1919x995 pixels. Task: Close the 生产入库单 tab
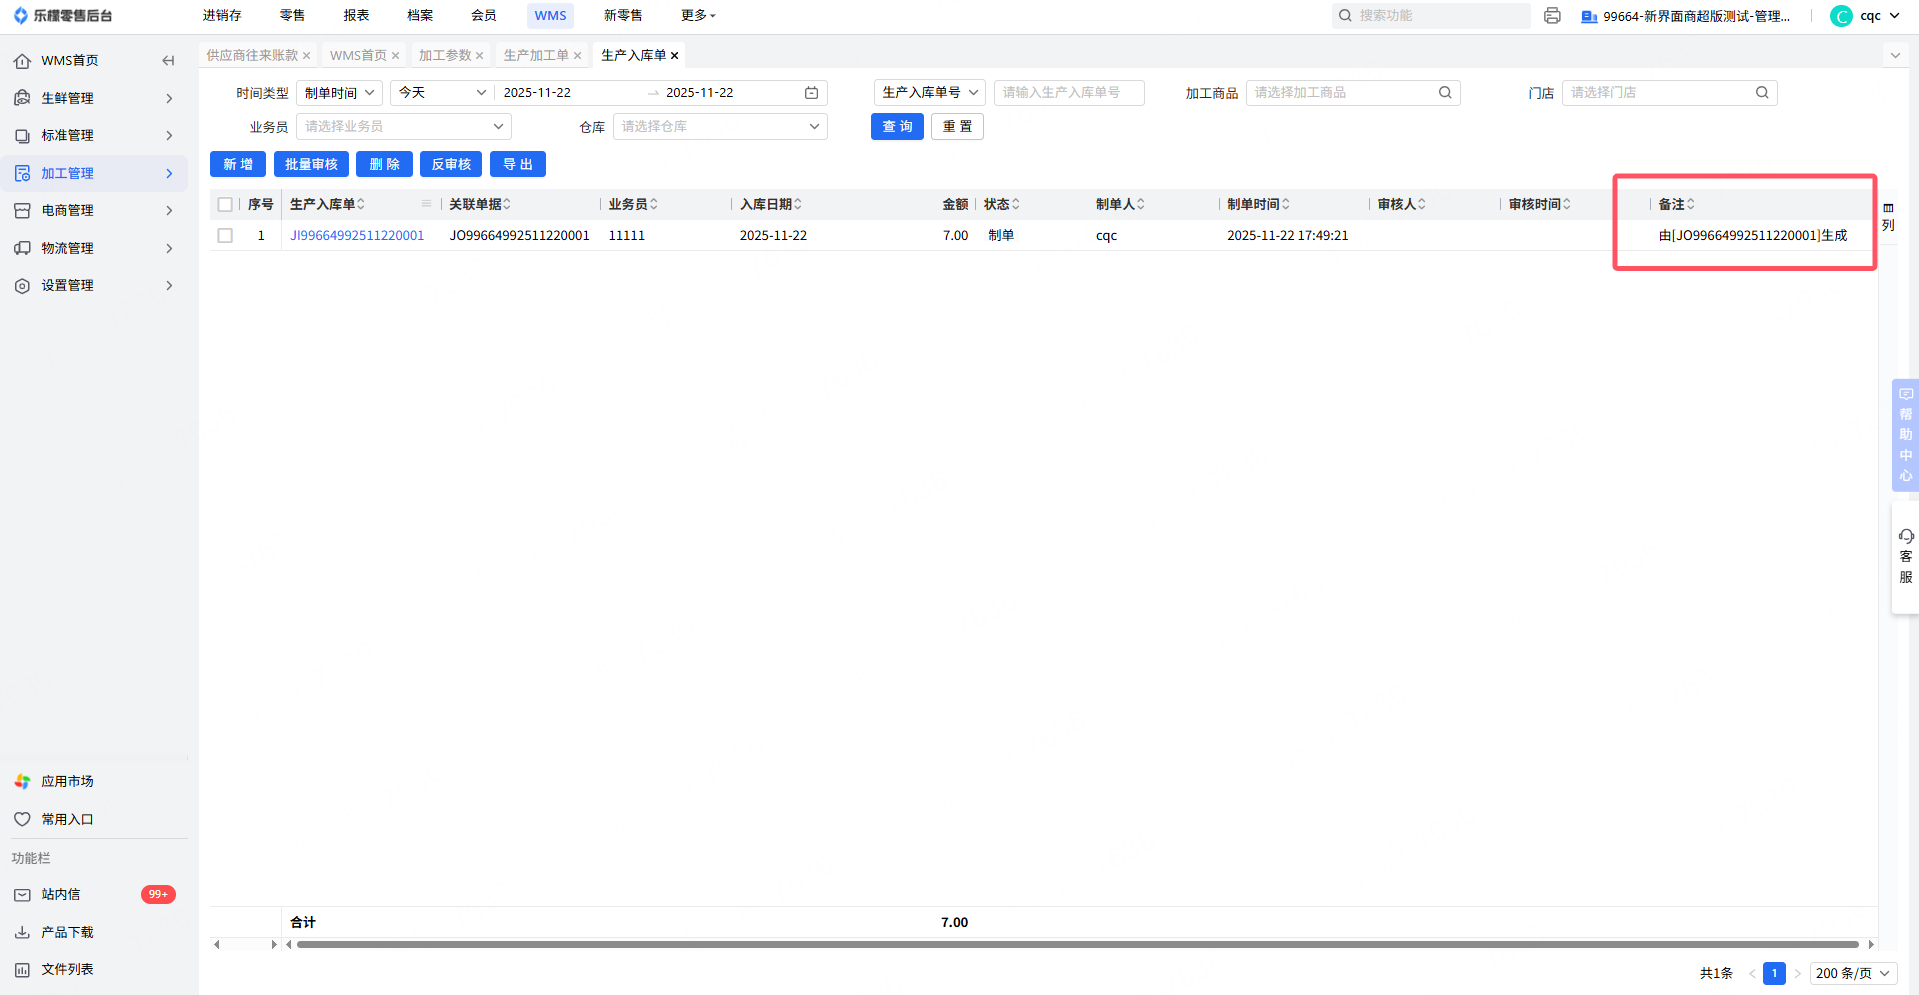point(674,56)
